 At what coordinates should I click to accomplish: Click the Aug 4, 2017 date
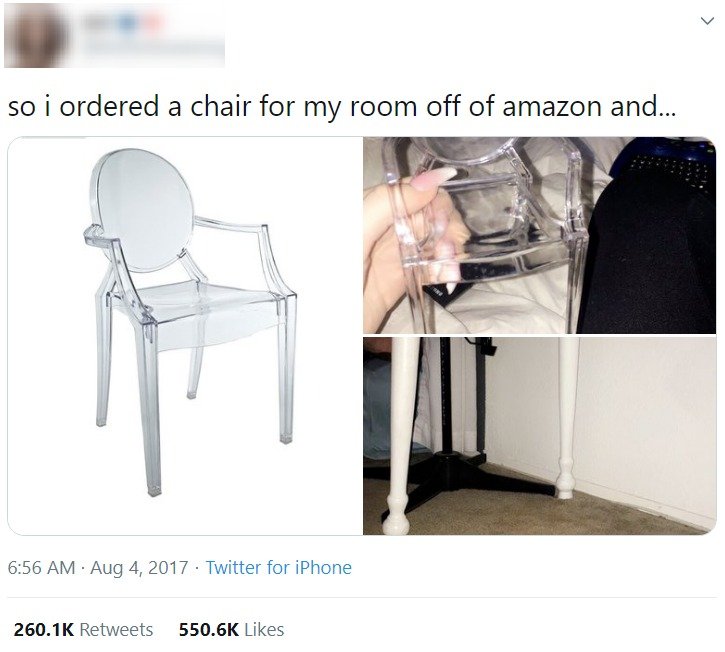pos(139,567)
